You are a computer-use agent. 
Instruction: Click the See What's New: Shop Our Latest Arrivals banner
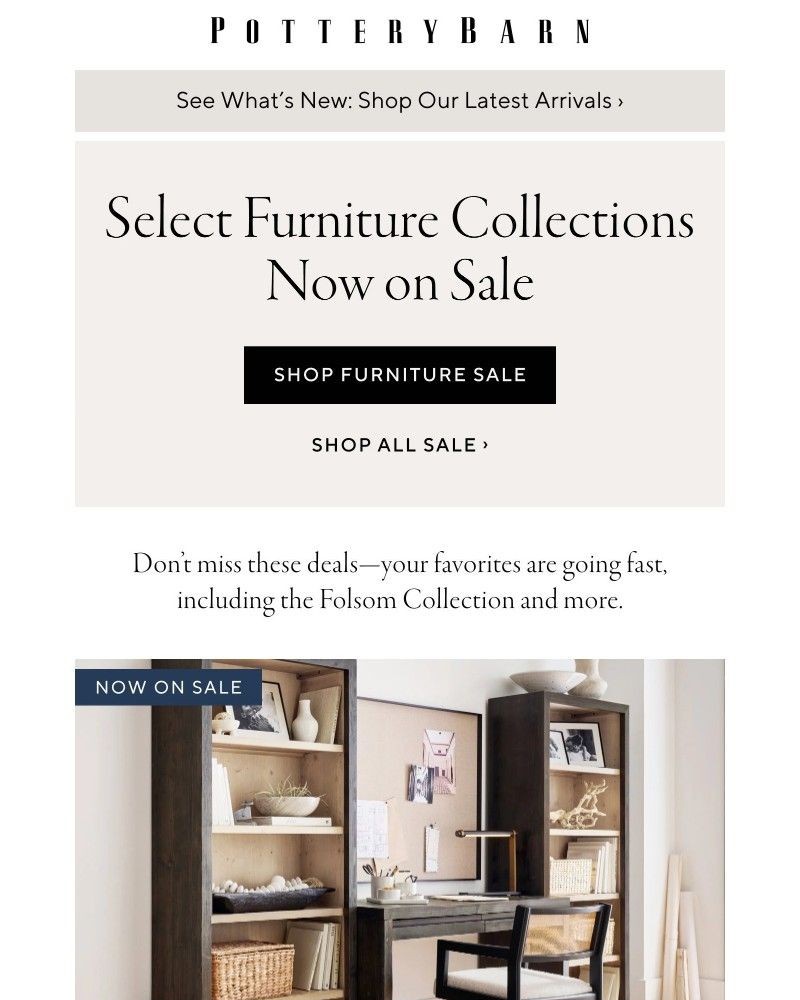pos(399,100)
